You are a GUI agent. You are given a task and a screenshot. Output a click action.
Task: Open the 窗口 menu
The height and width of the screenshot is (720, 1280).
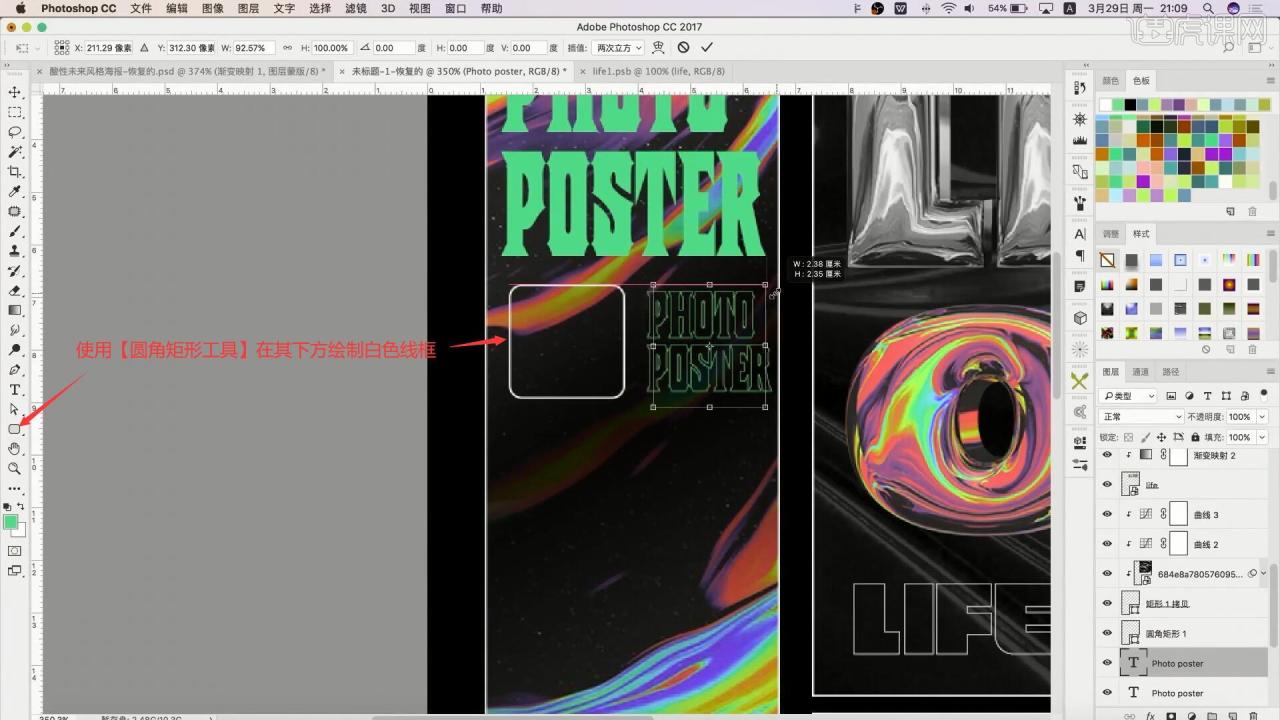[455, 8]
